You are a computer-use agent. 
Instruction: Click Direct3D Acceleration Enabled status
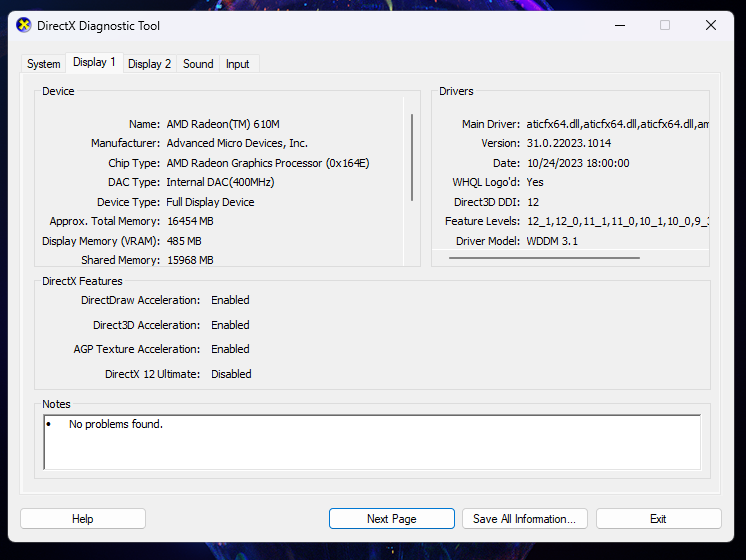click(230, 325)
